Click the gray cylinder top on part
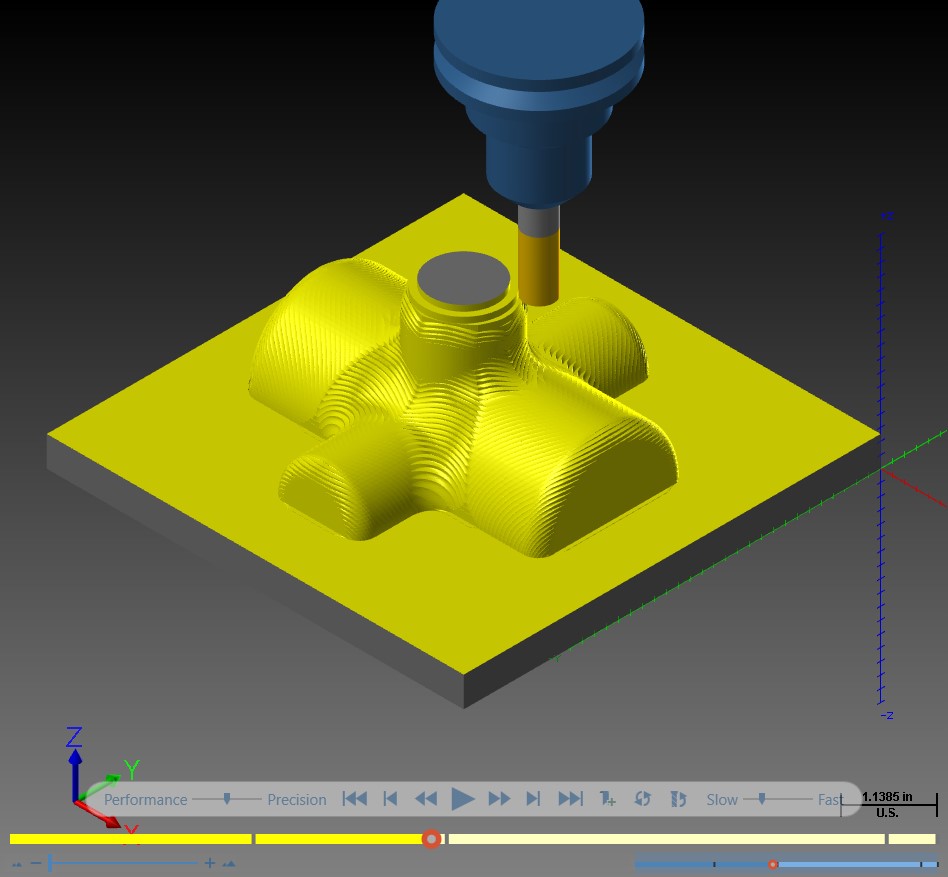This screenshot has height=877, width=948. tap(463, 279)
